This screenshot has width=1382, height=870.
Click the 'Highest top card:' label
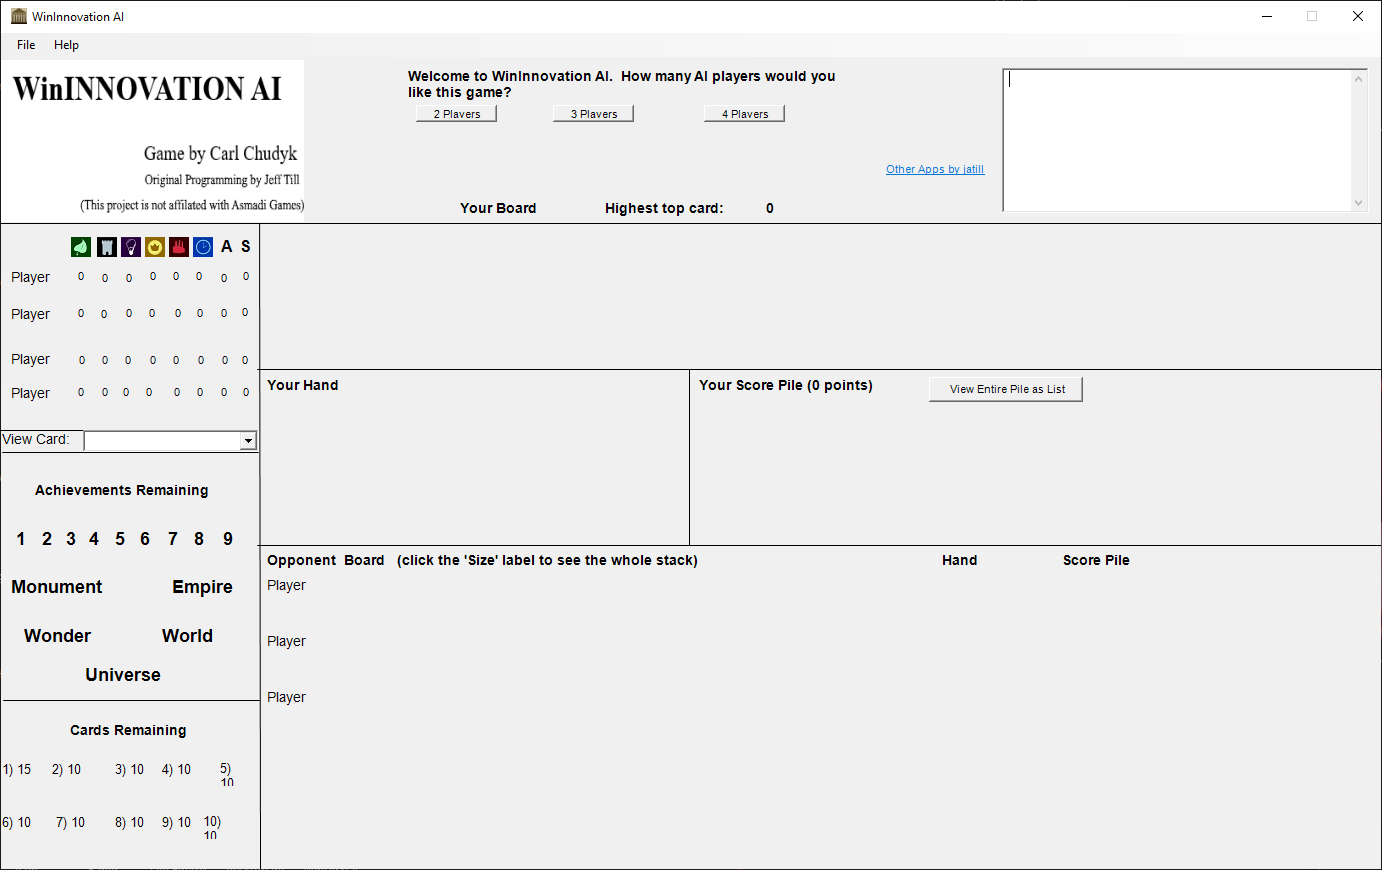(x=664, y=208)
